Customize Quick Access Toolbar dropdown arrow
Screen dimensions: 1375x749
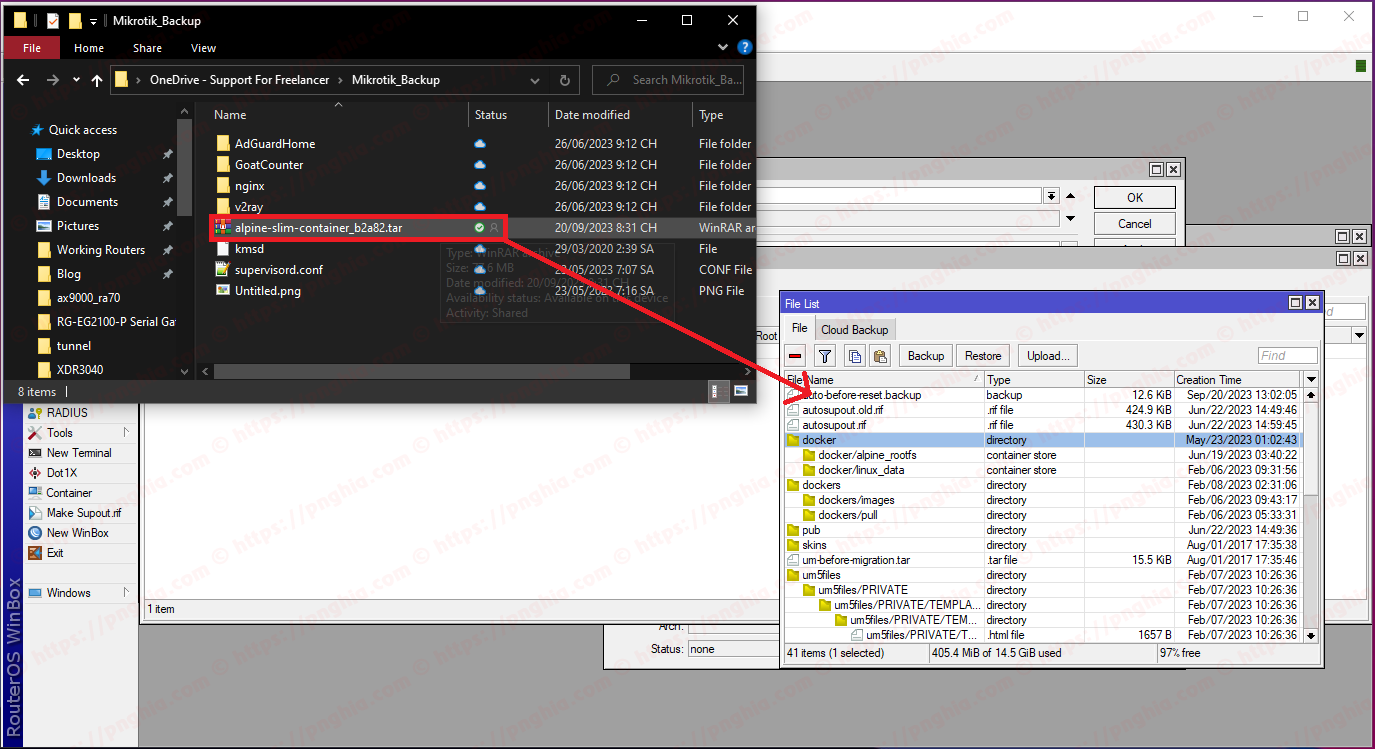(93, 20)
